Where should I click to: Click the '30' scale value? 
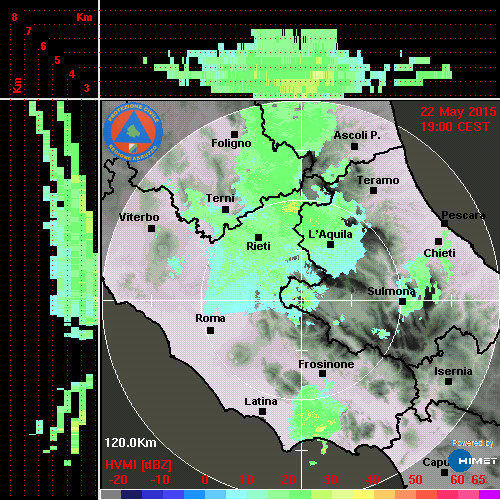pyautogui.click(x=331, y=480)
